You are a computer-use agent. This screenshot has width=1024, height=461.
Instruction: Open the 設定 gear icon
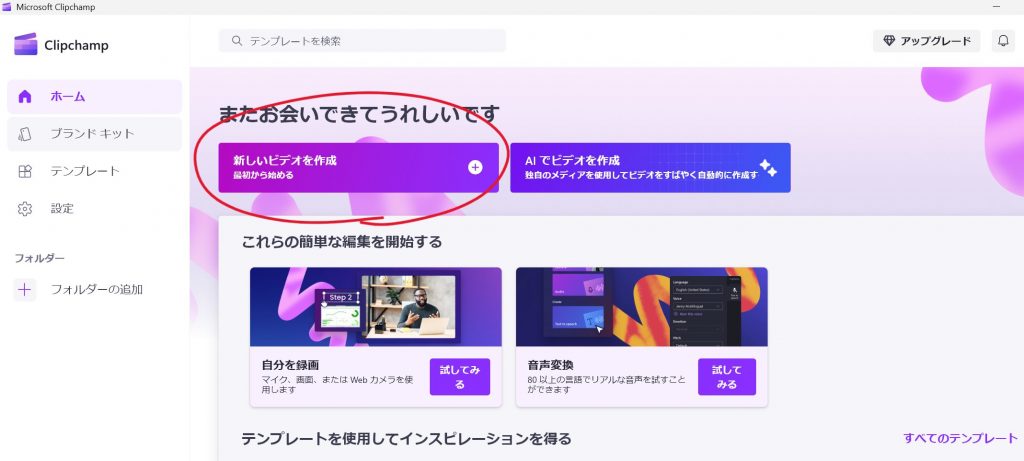tap(25, 209)
